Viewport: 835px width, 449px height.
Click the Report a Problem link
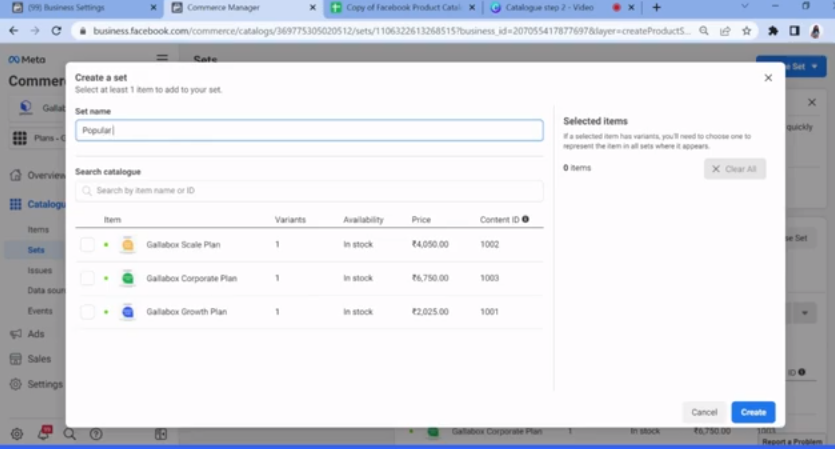pyautogui.click(x=792, y=442)
